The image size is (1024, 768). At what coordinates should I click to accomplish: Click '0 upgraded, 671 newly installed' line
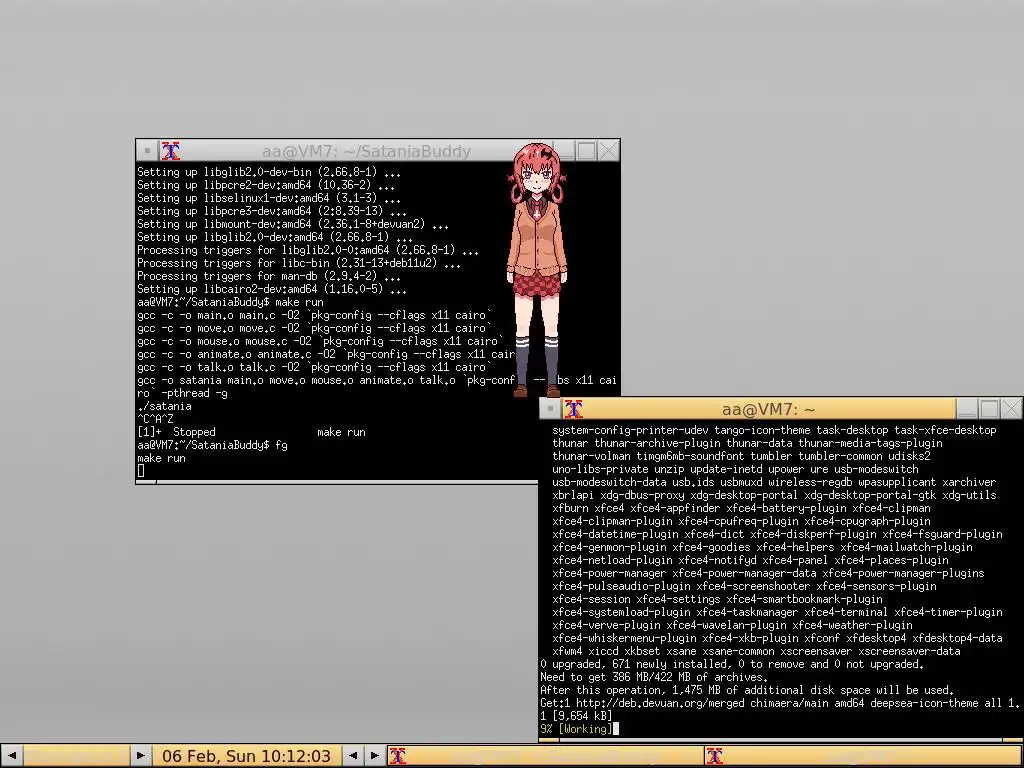pos(731,664)
